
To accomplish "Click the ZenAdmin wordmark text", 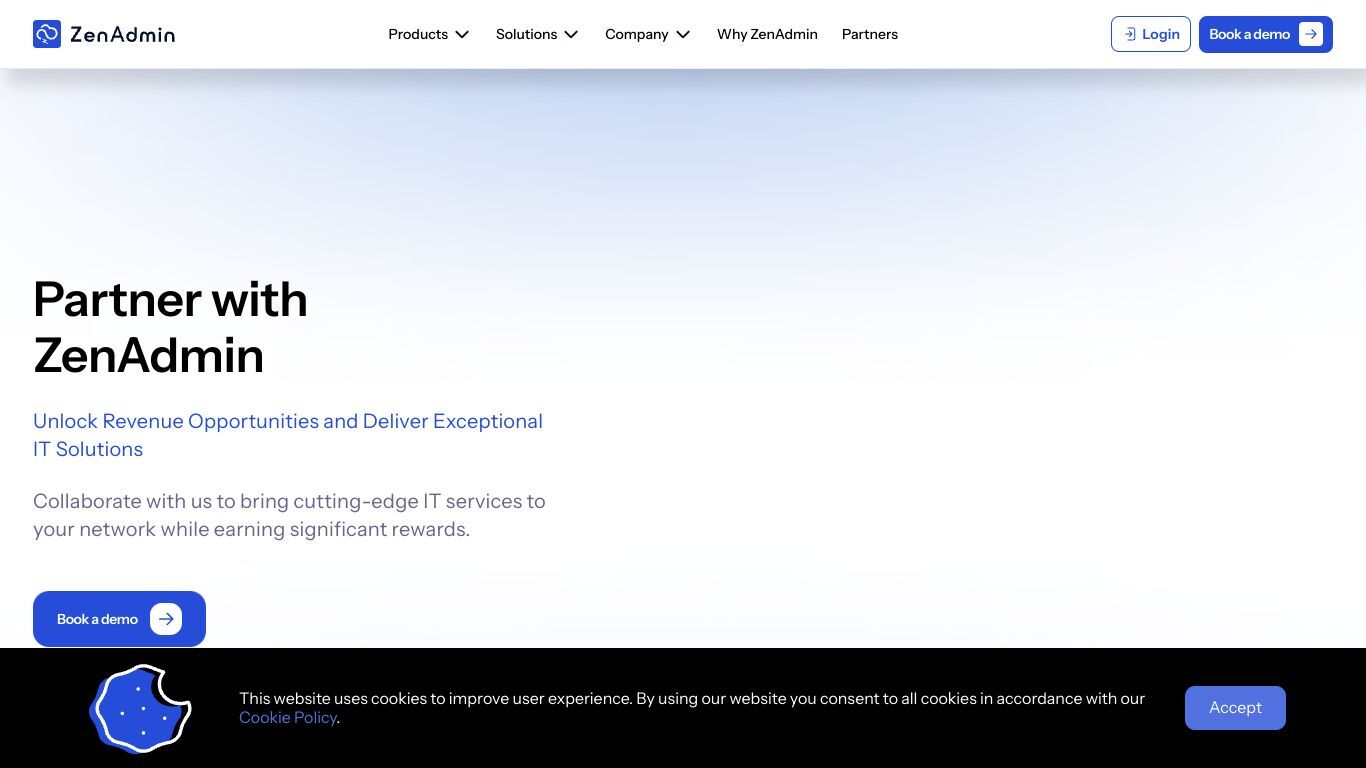I will 122,35.
